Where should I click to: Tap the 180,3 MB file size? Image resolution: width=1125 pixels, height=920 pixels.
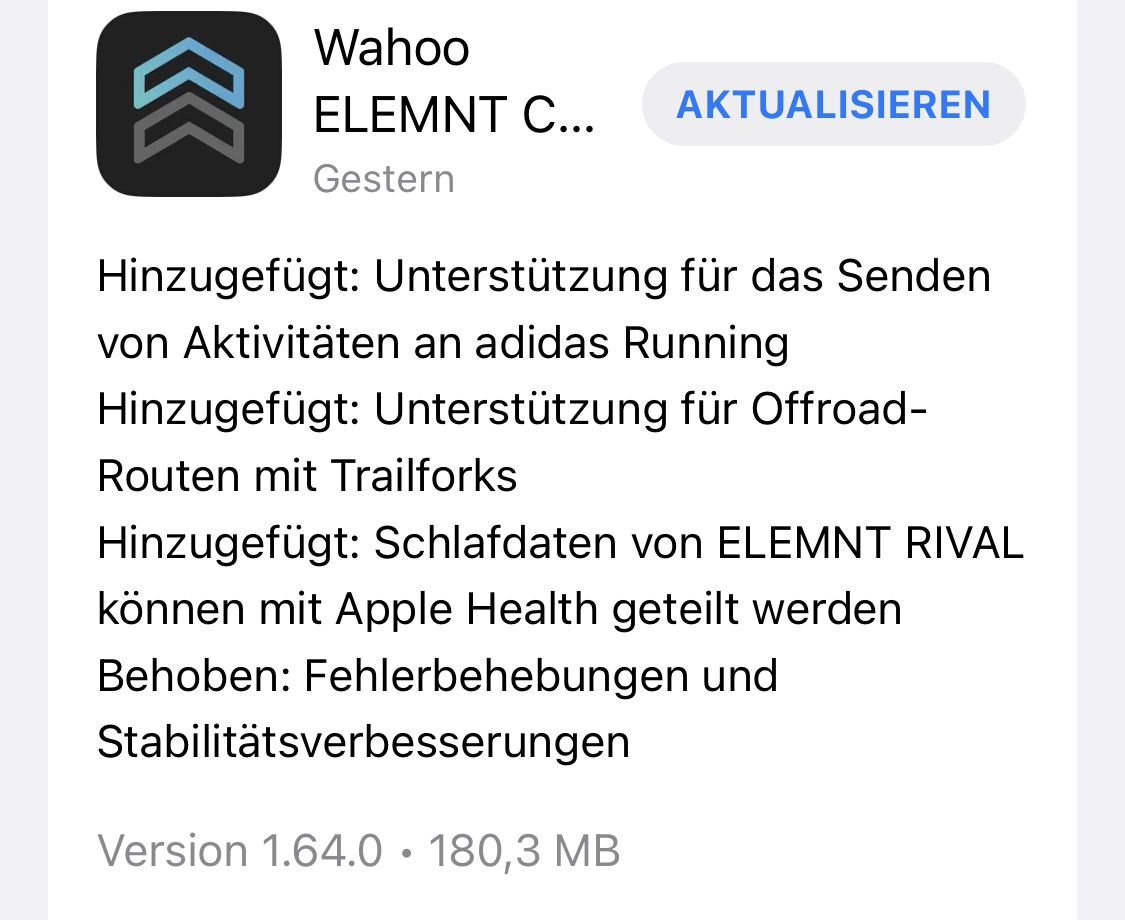(x=524, y=850)
